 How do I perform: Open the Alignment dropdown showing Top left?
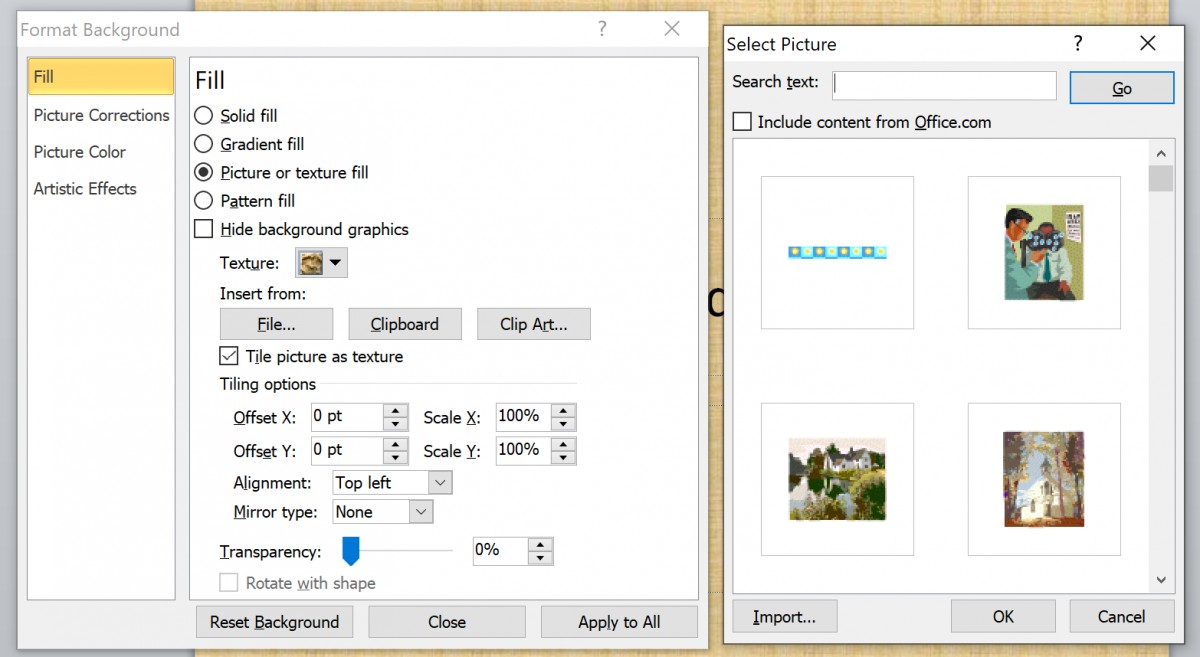[440, 482]
